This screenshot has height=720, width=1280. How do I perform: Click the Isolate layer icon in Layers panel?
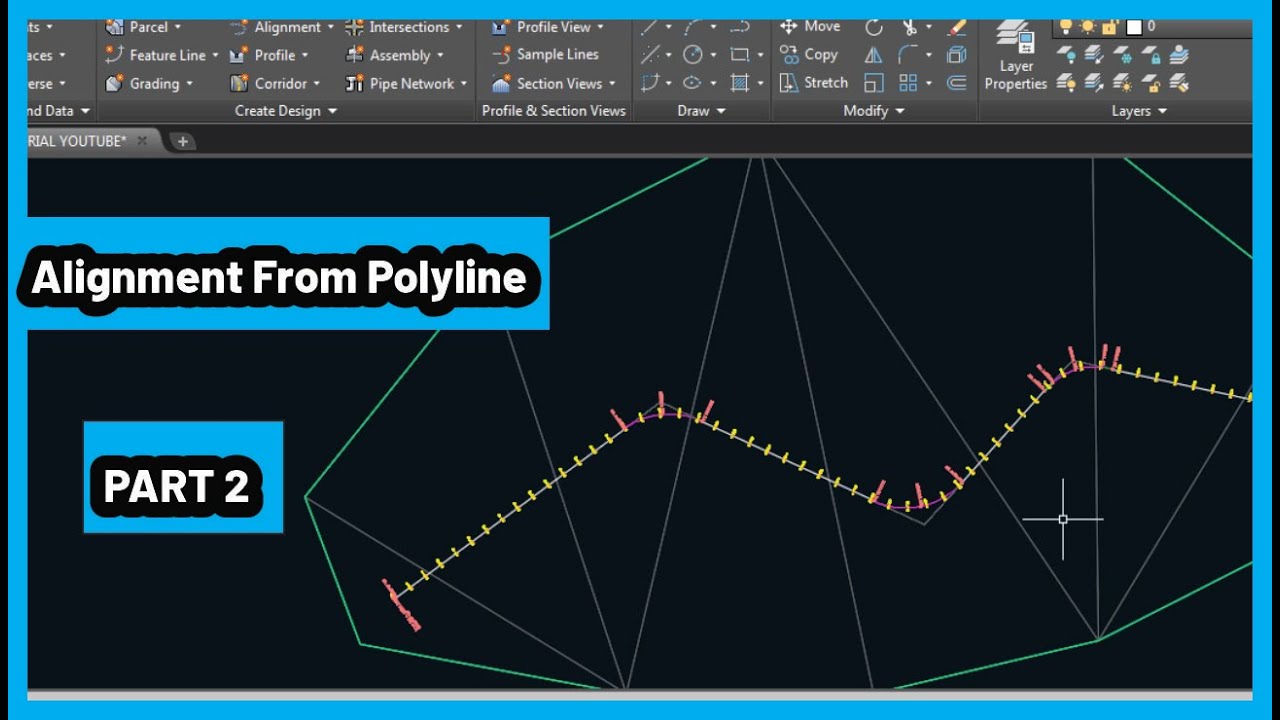click(x=1094, y=55)
